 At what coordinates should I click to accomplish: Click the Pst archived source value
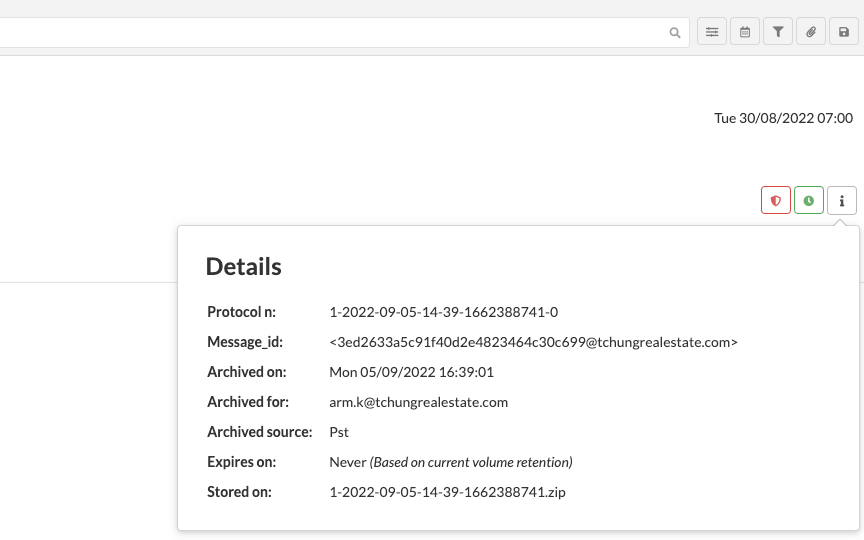pyautogui.click(x=339, y=432)
